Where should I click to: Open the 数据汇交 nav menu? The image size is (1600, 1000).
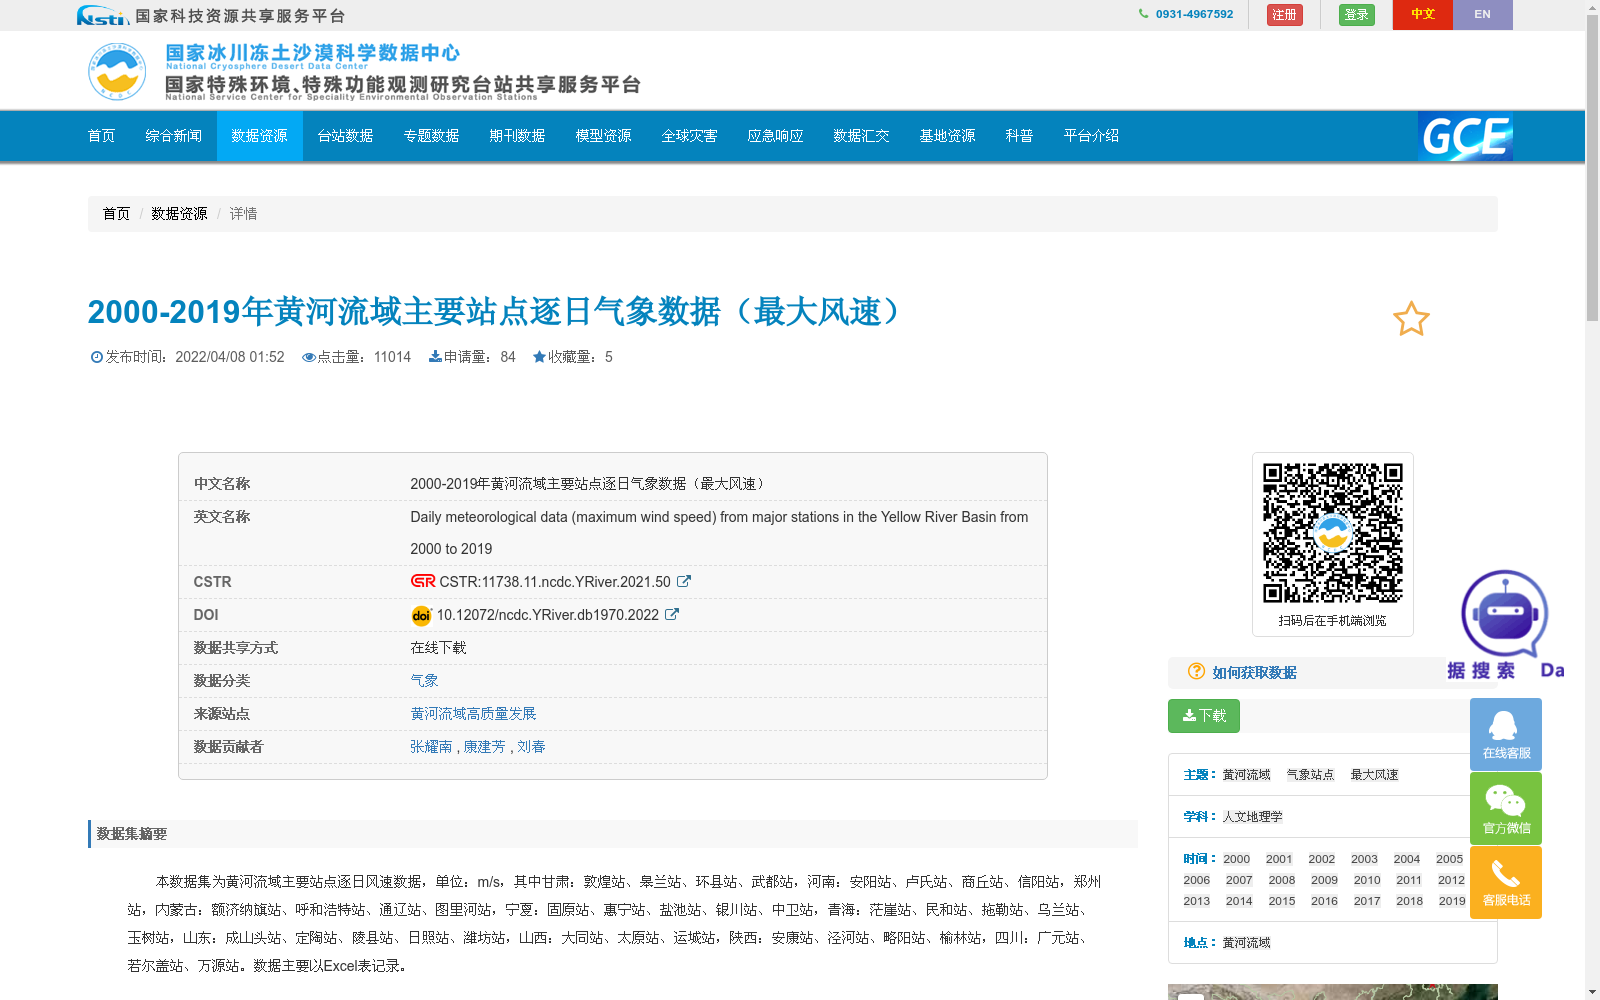tap(861, 136)
